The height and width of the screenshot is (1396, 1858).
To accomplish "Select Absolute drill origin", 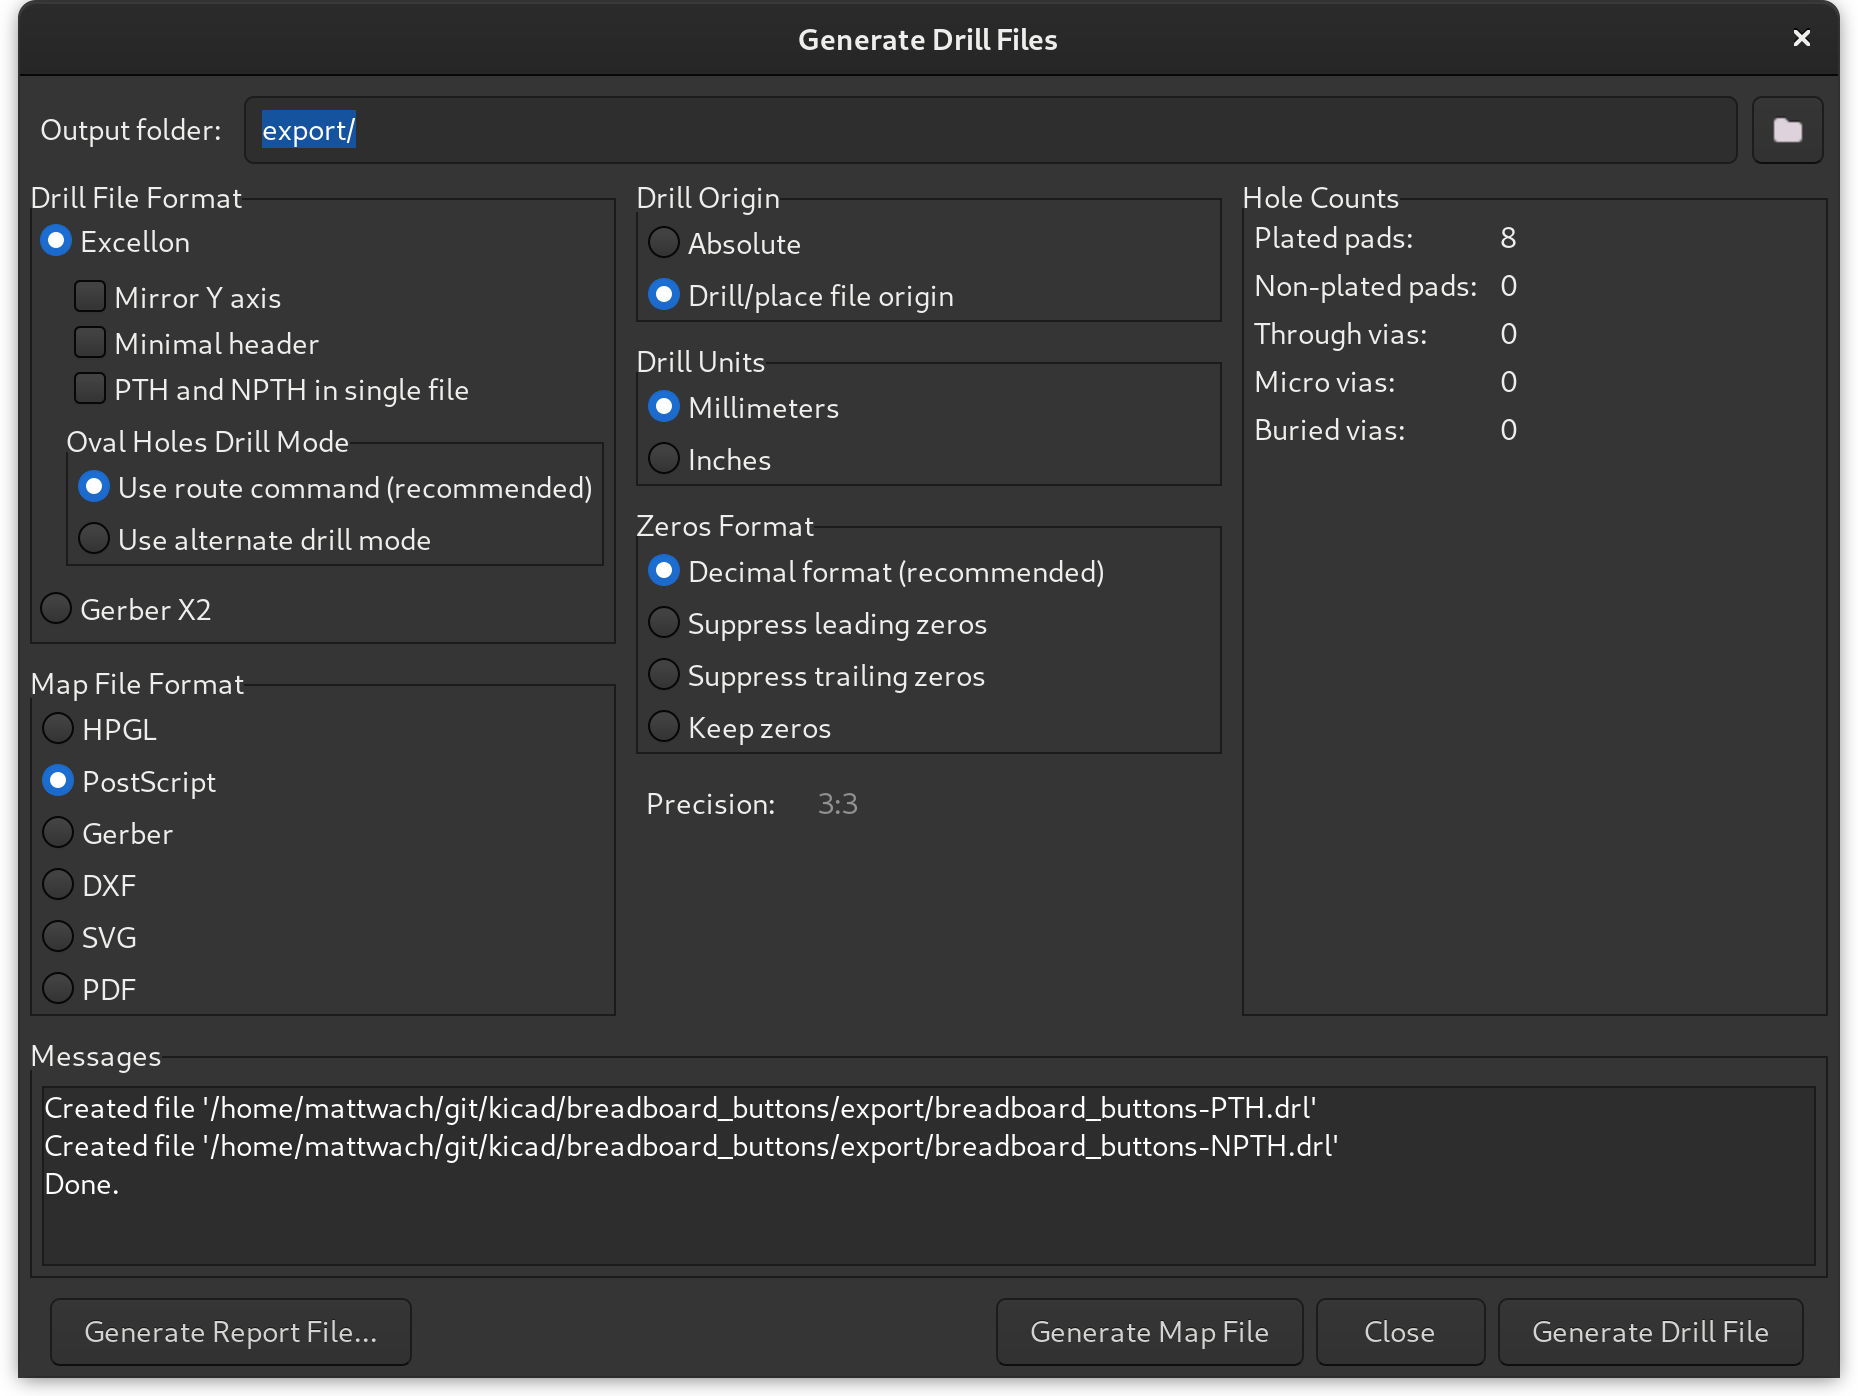I will (664, 243).
